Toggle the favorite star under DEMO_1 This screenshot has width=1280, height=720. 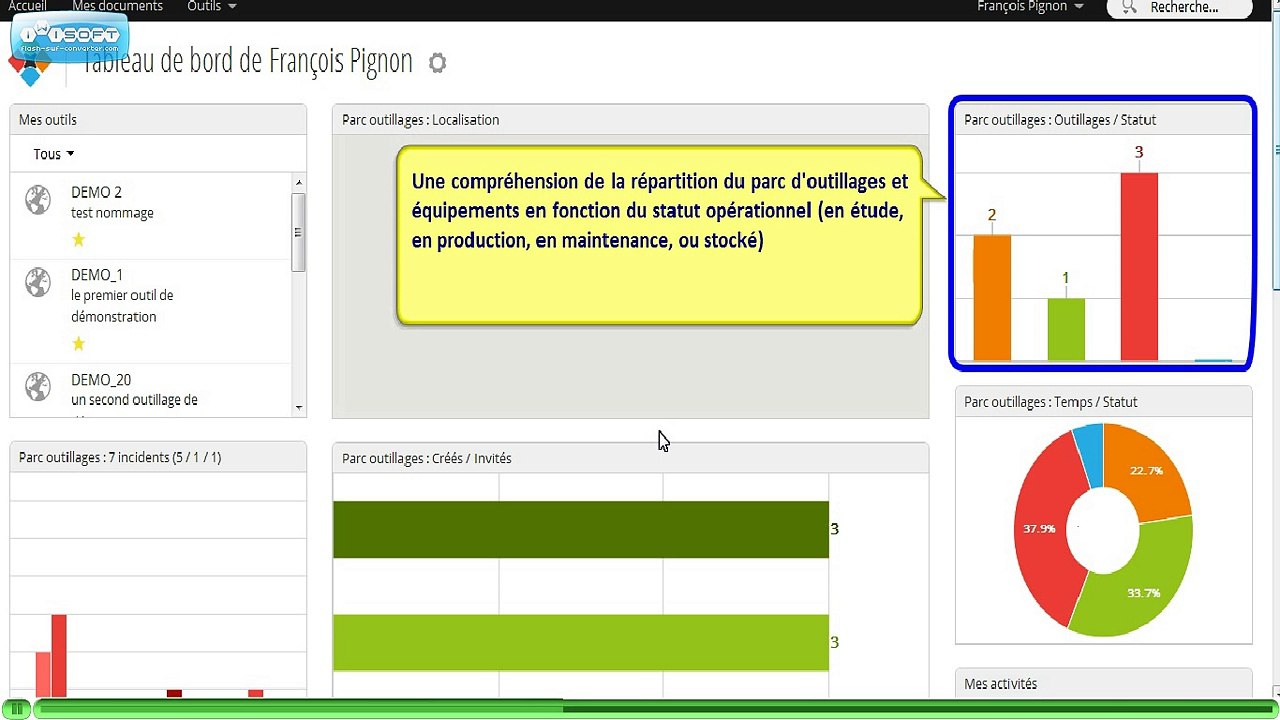[79, 344]
